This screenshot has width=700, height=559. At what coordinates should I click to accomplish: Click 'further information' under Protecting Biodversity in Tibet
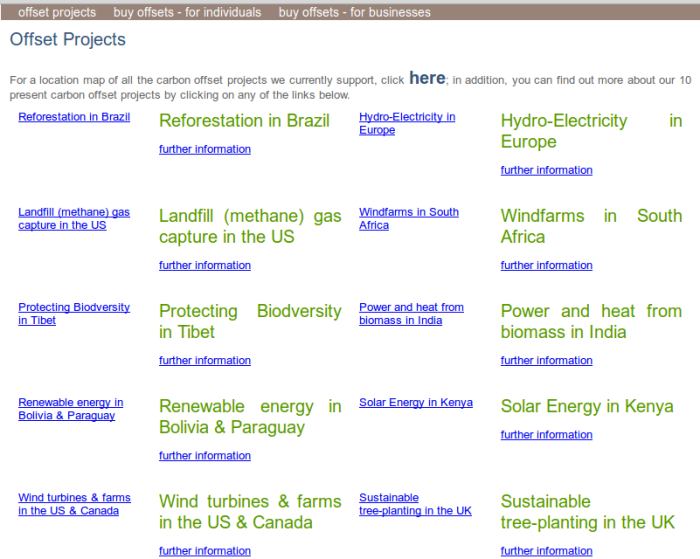(x=205, y=360)
